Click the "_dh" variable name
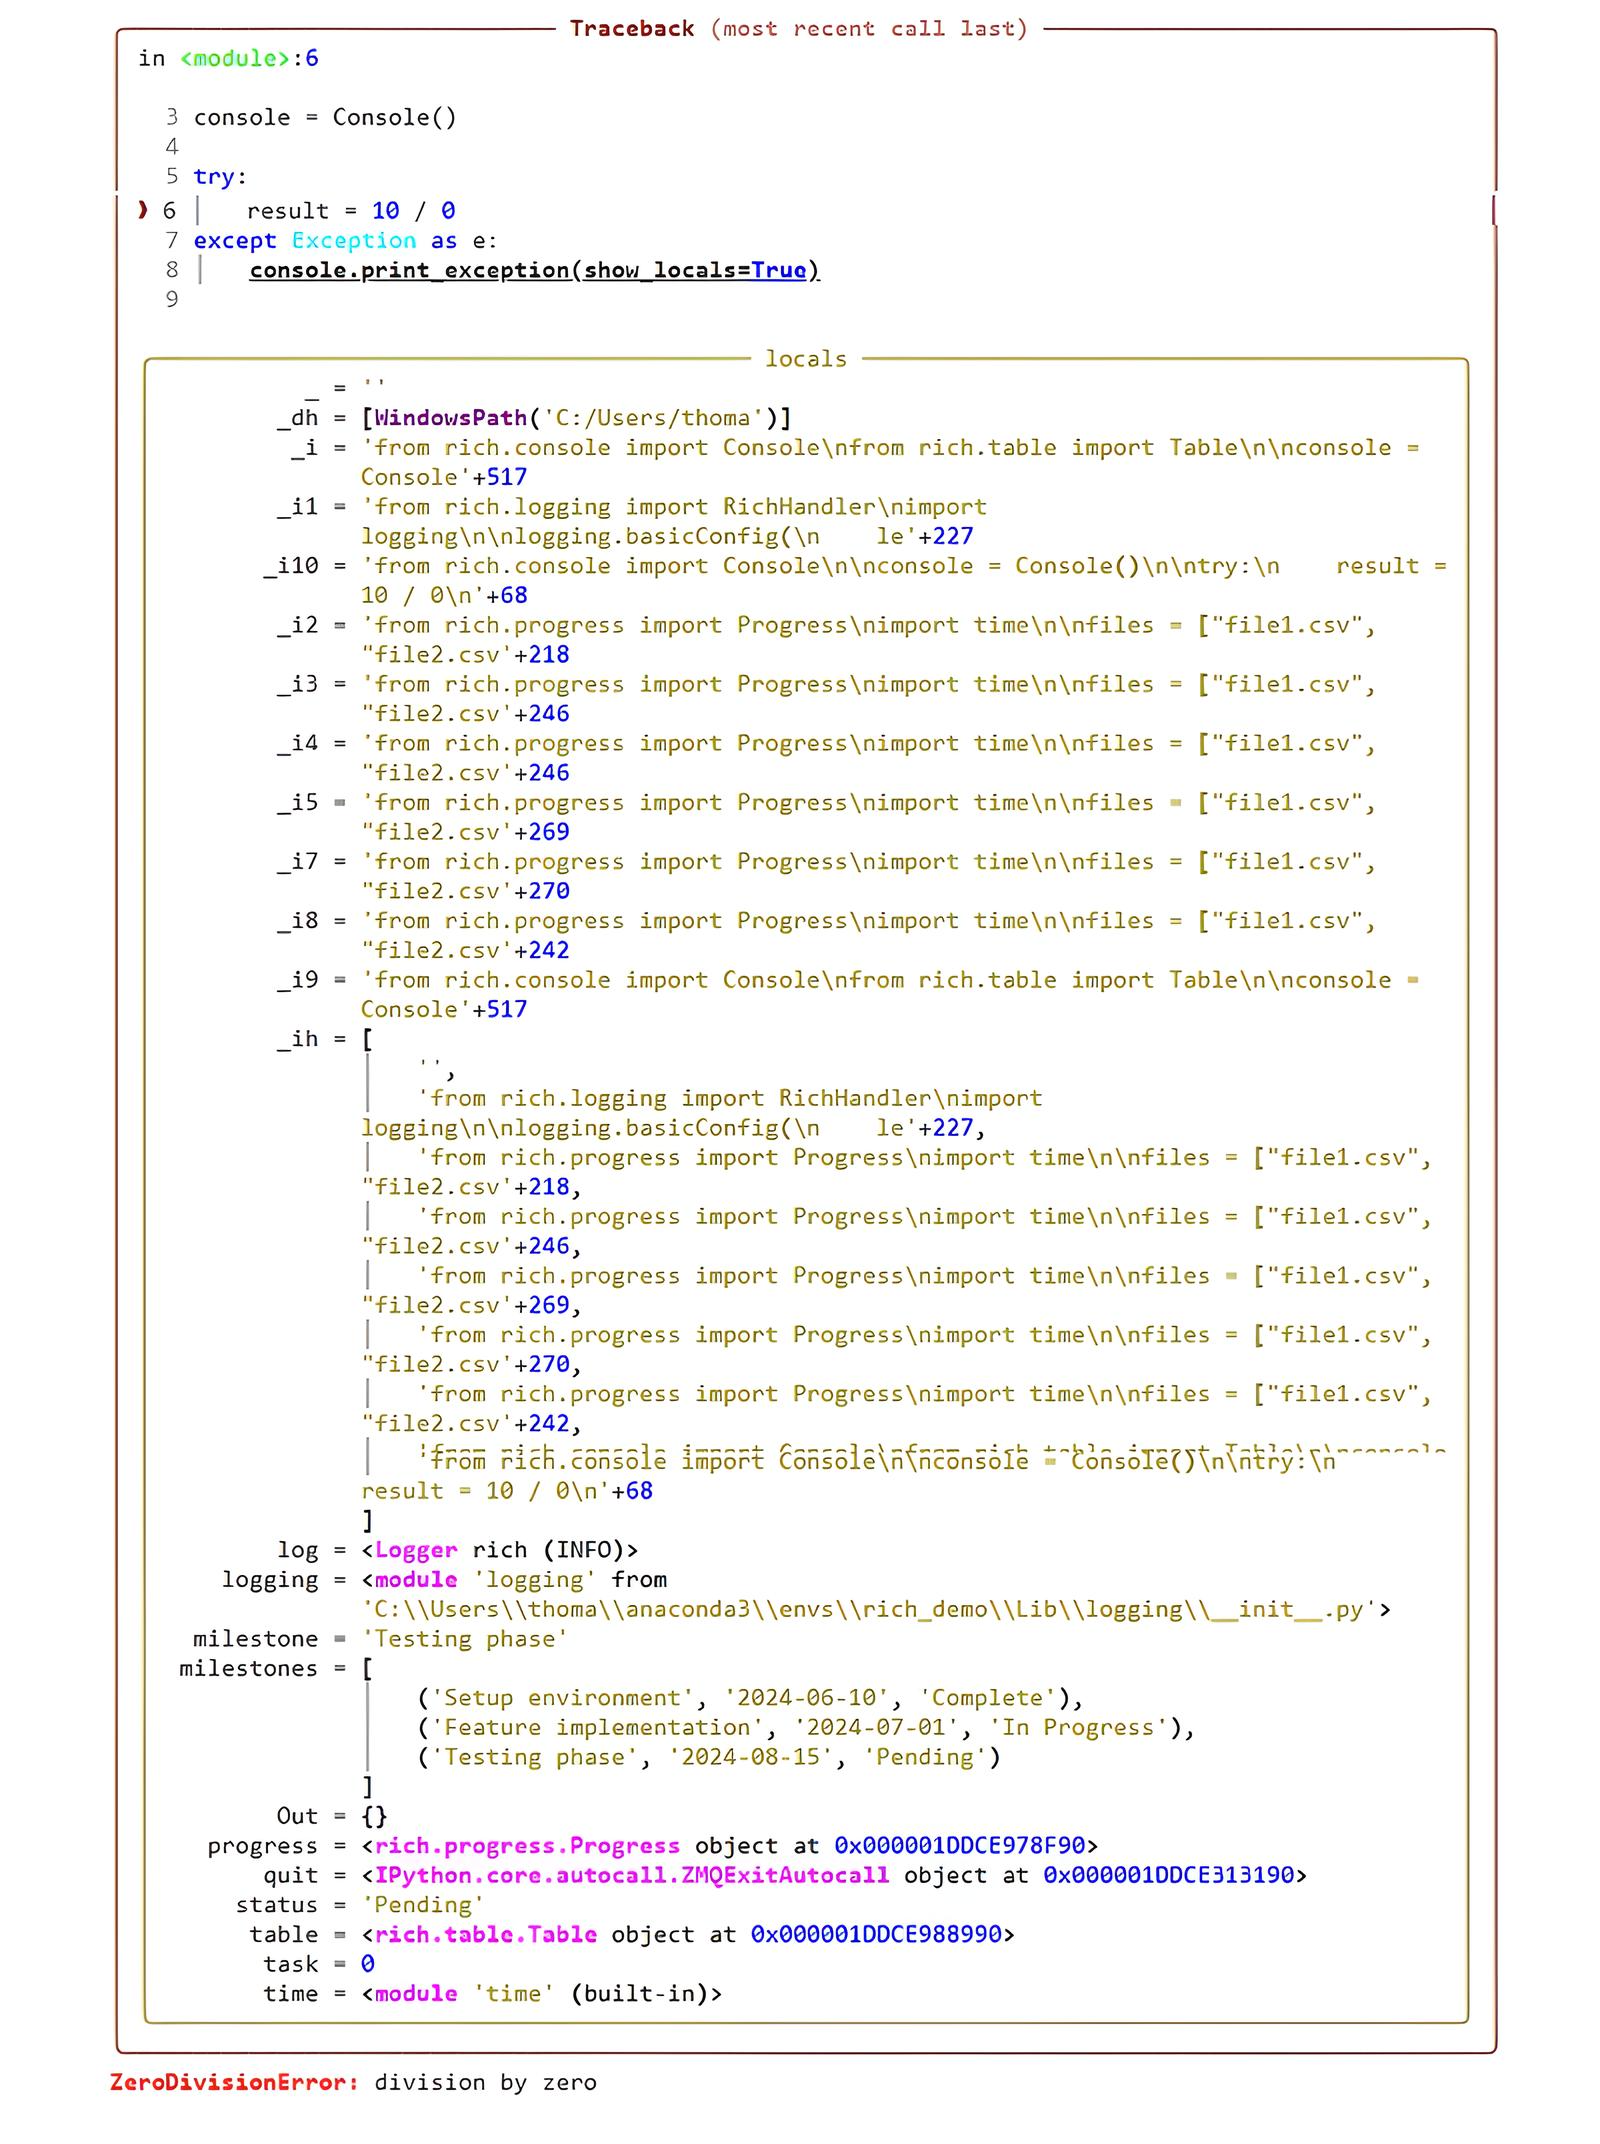 pos(298,418)
